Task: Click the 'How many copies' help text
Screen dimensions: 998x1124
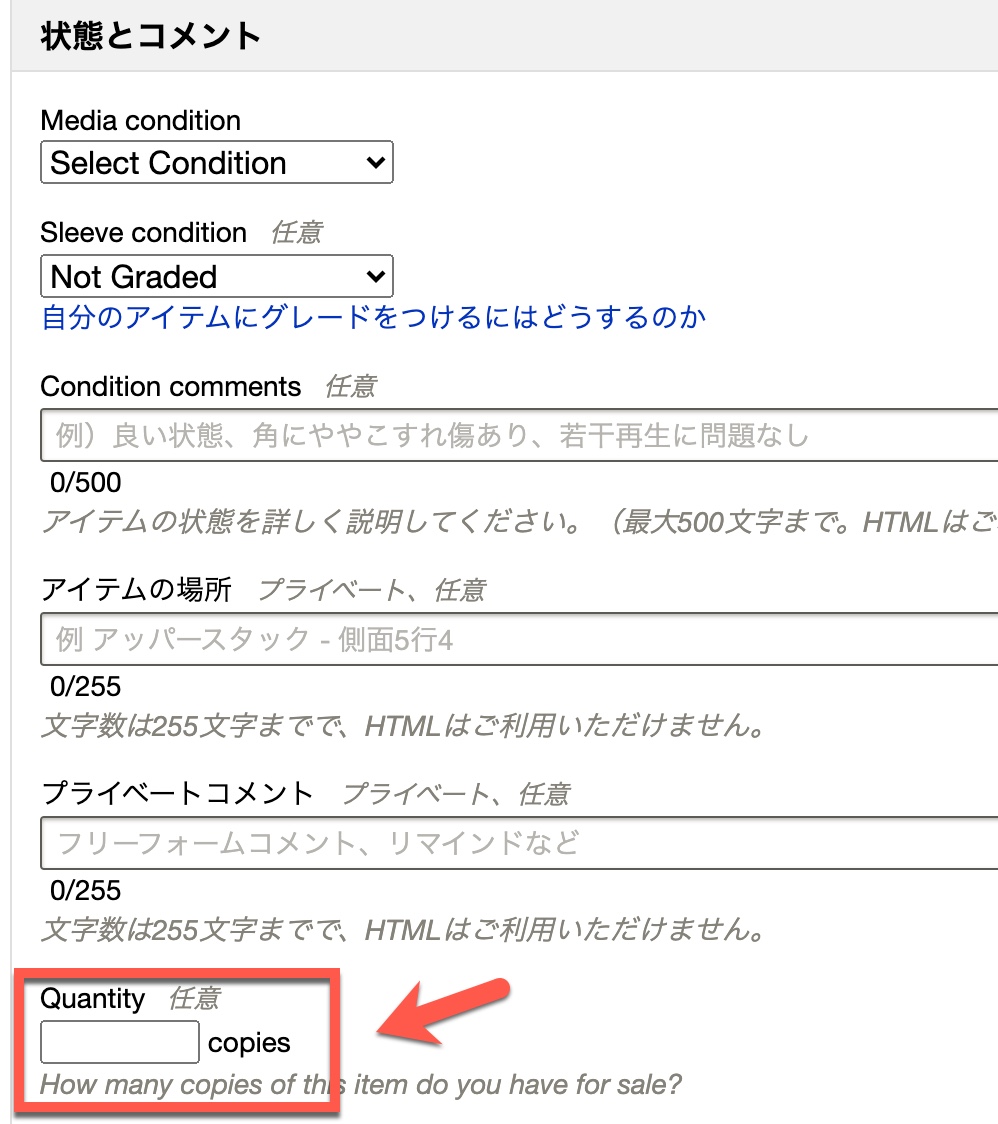Action: 360,1085
